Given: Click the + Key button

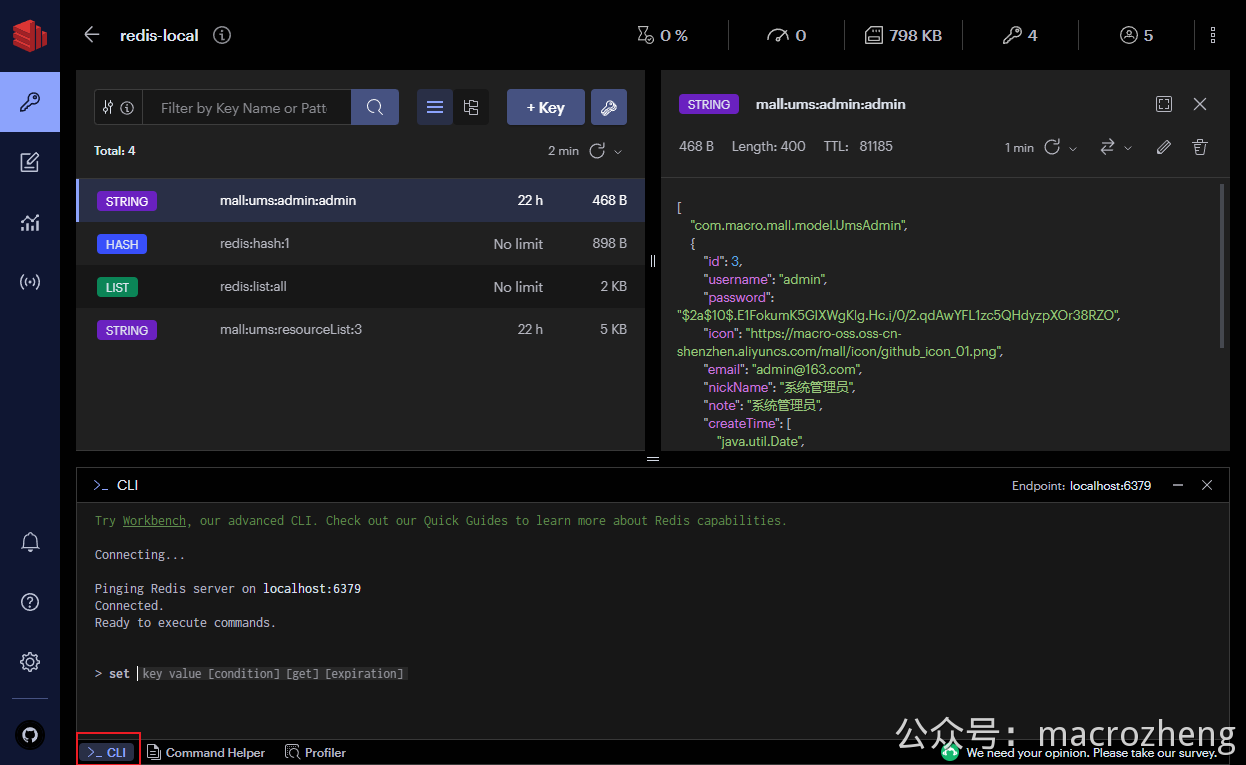Looking at the screenshot, I should [x=546, y=108].
